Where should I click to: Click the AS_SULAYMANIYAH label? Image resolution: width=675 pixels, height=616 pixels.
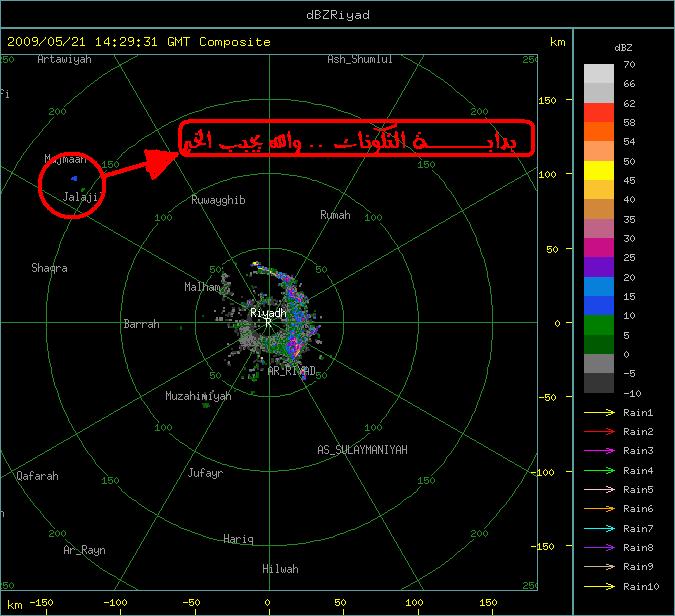point(362,450)
